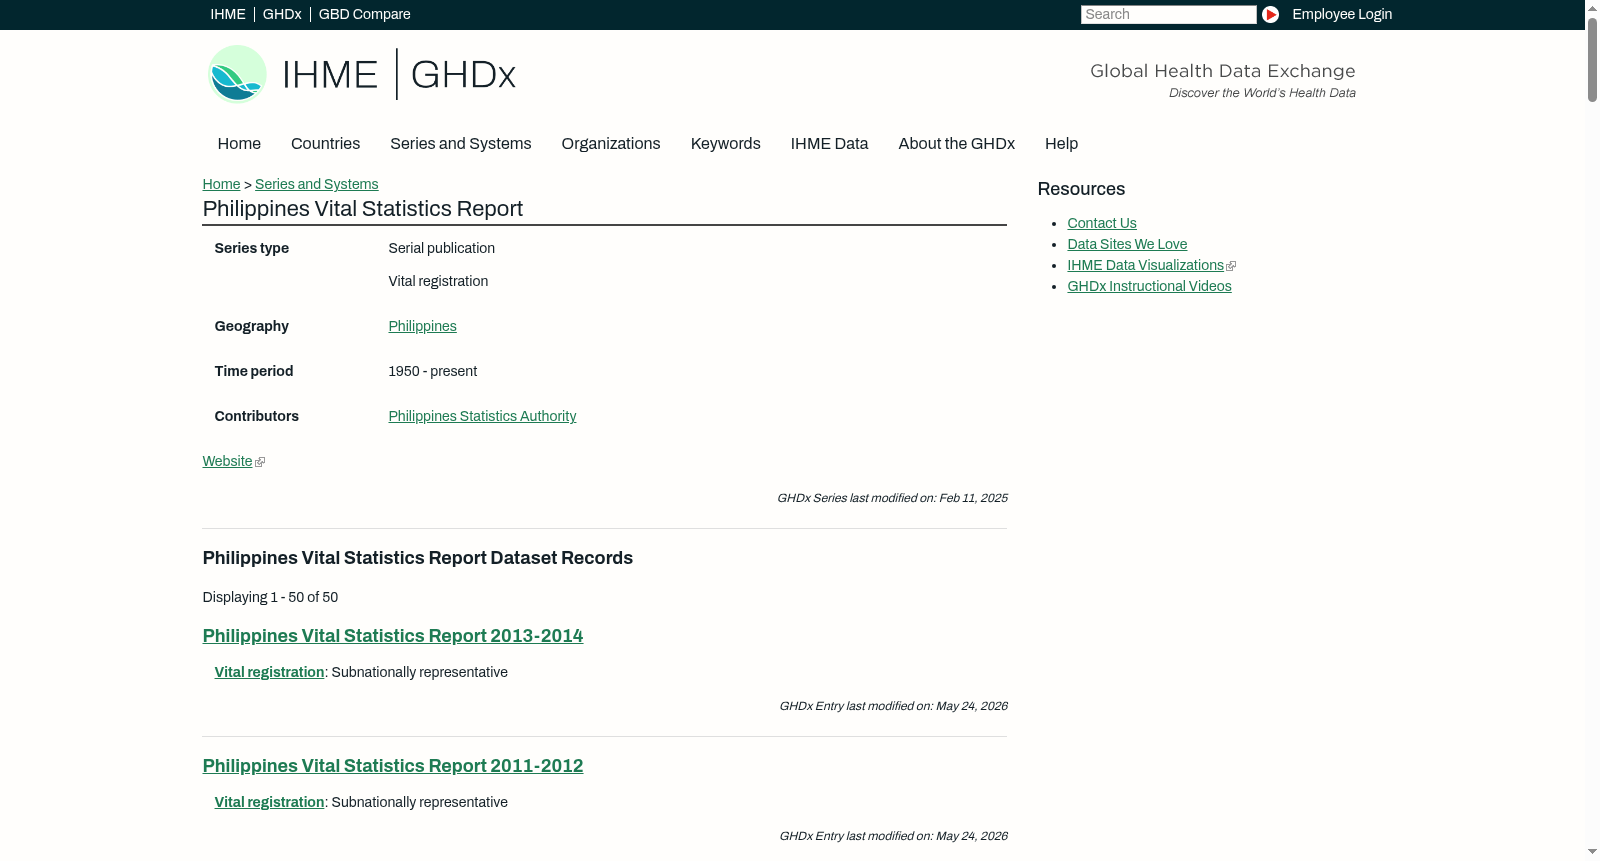This screenshot has width=1600, height=861.
Task: Click 'Global Health Data Exchange' header text
Action: coord(1222,71)
